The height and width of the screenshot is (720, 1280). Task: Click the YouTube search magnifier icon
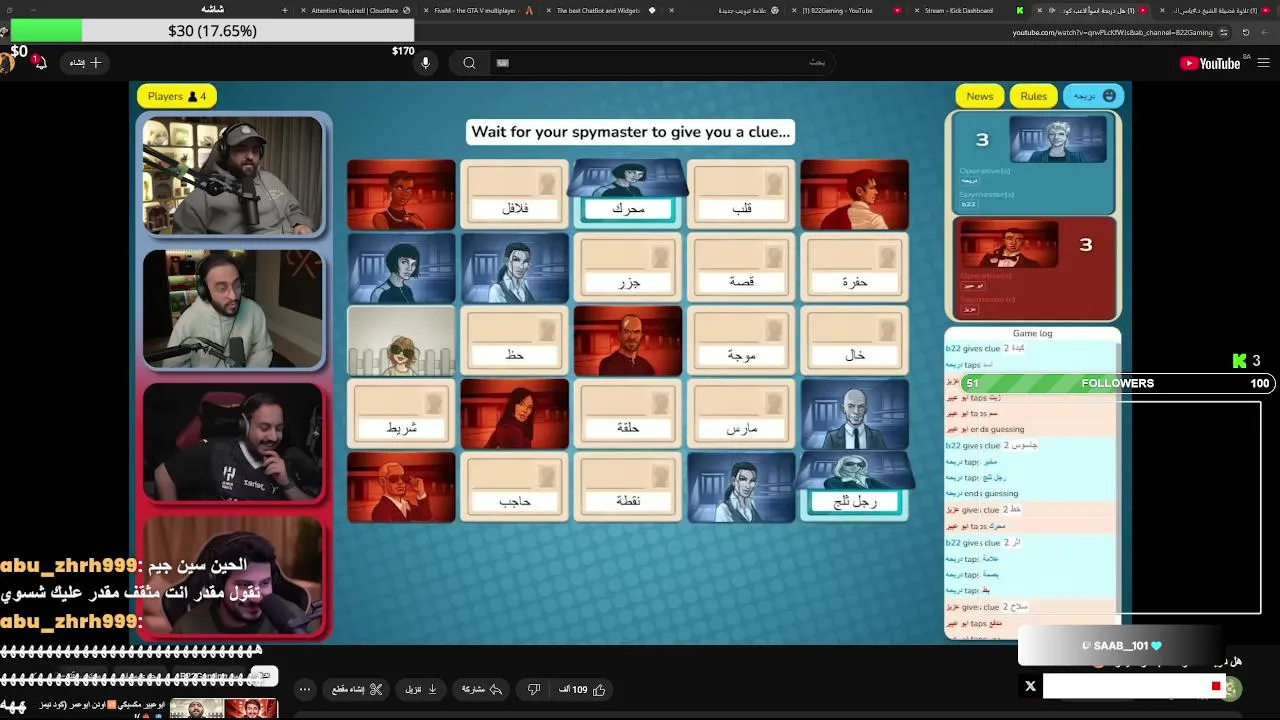pos(469,63)
